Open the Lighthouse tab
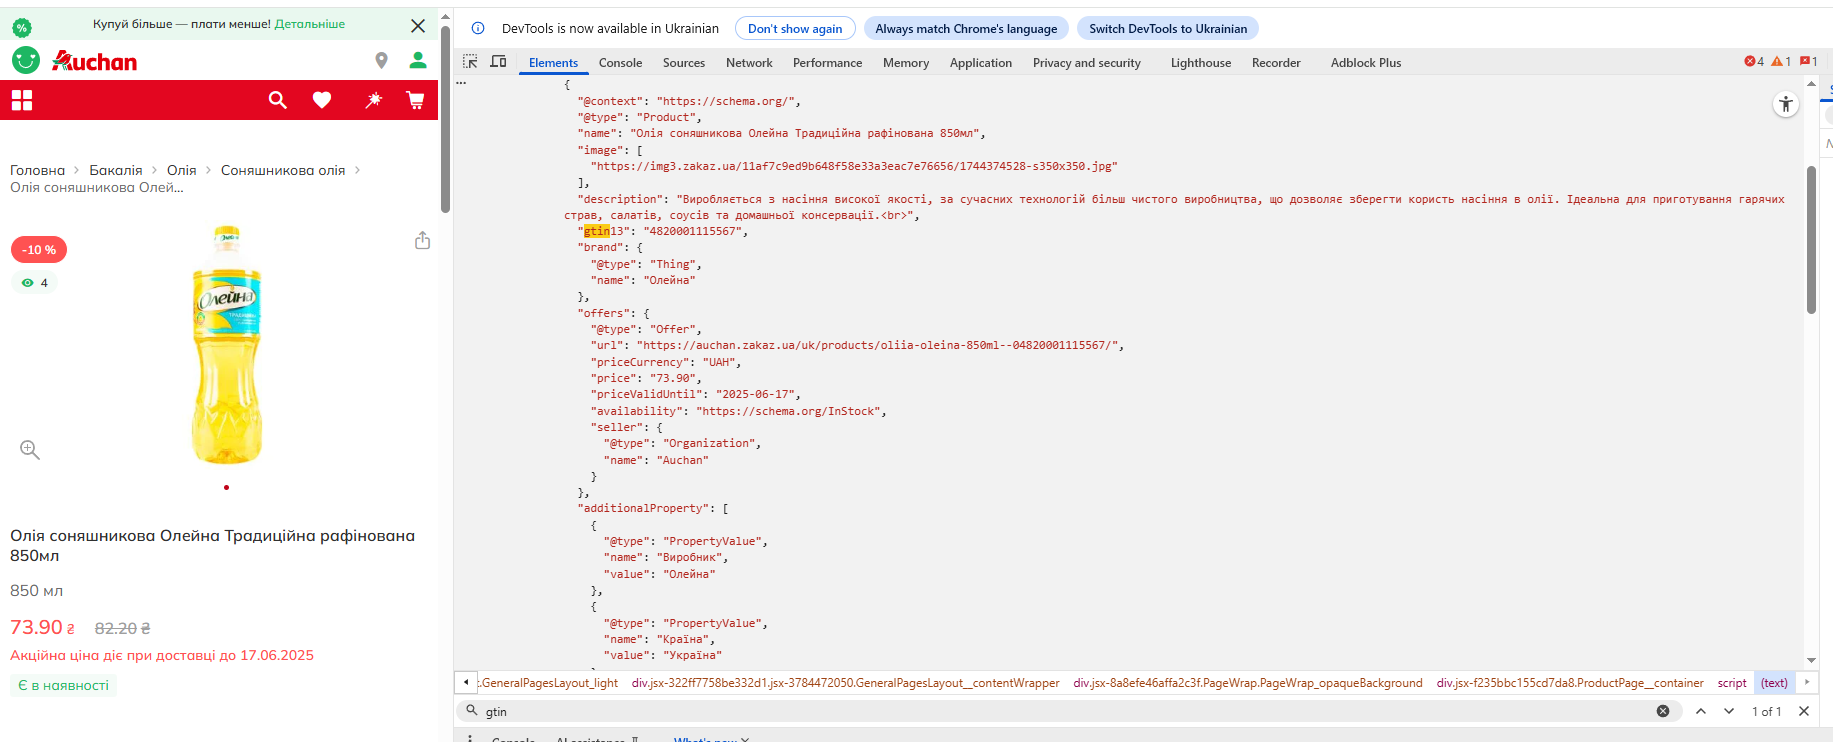Viewport: 1833px width, 742px height. coord(1201,63)
